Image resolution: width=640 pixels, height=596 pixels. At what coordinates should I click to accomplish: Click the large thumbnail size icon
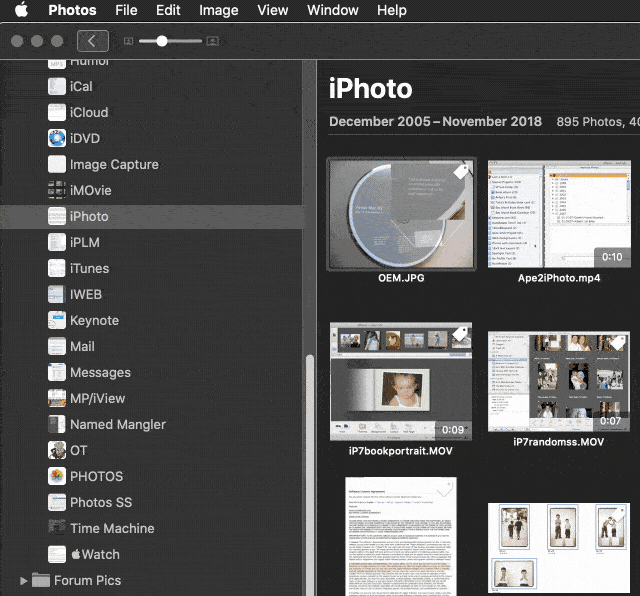point(212,42)
